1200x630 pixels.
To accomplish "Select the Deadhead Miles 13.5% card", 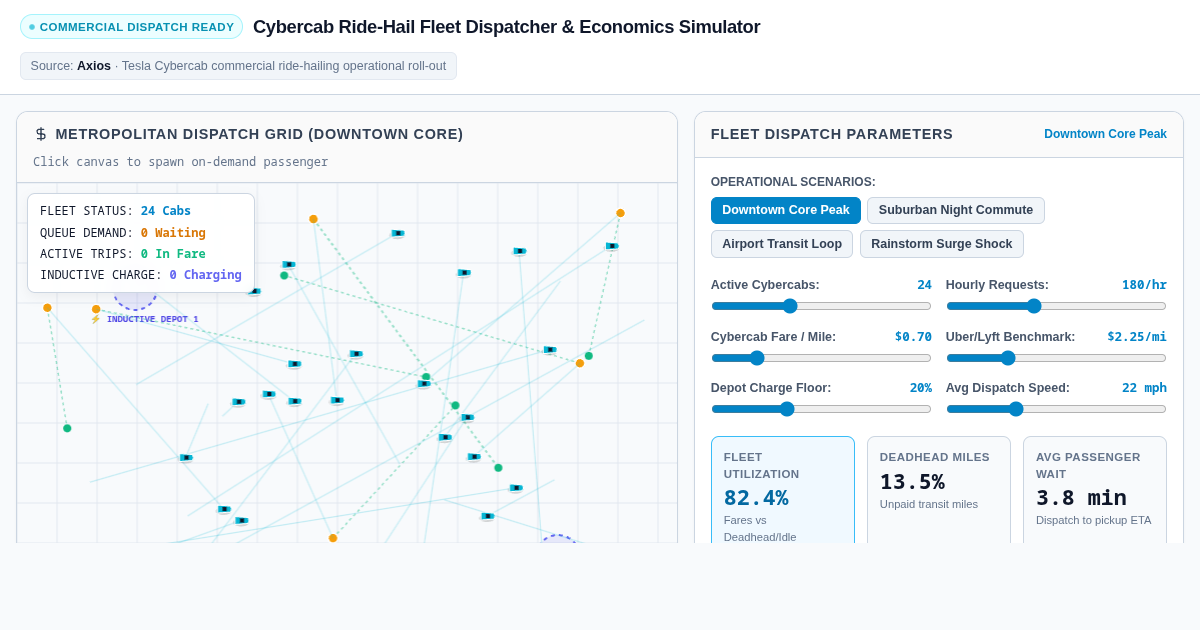I will (x=939, y=490).
